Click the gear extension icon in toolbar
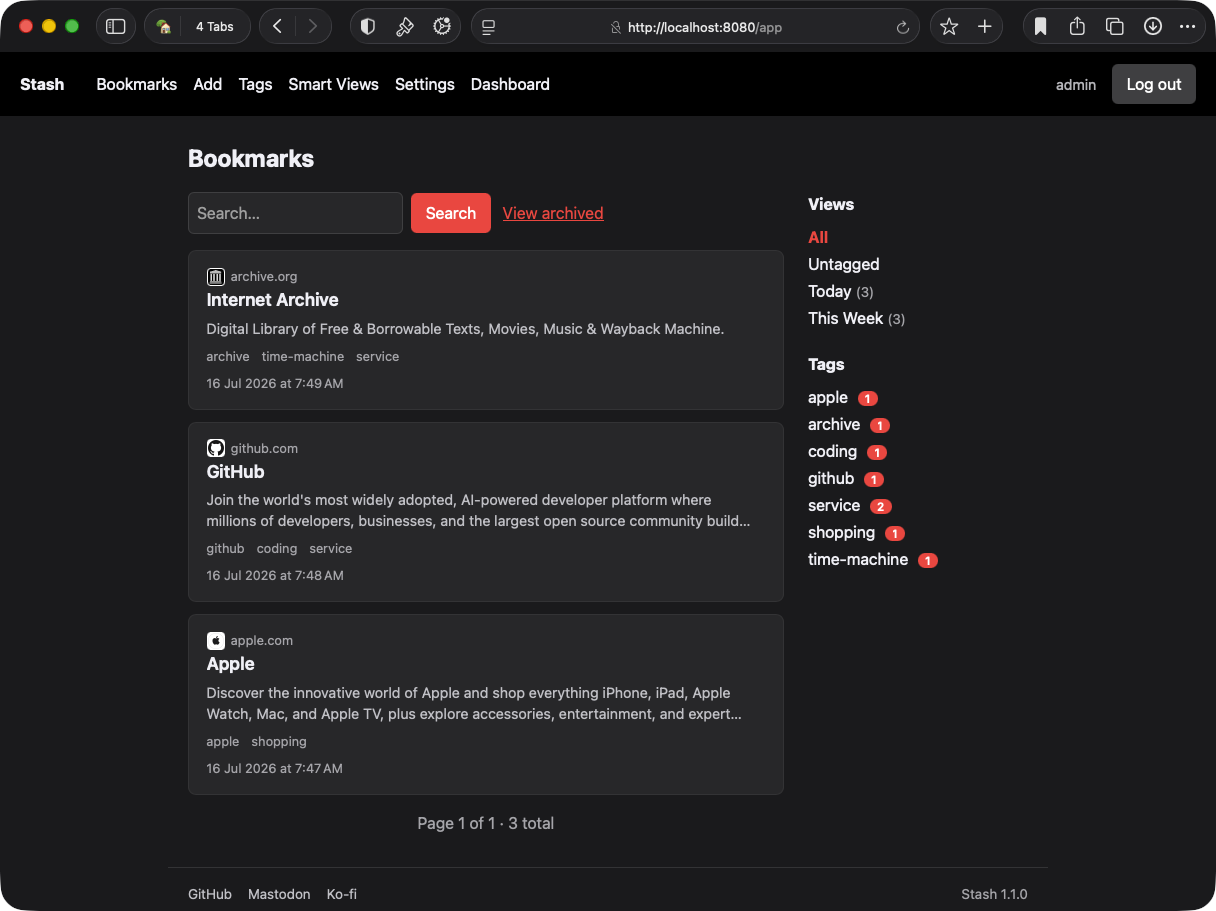This screenshot has width=1216, height=911. (442, 27)
